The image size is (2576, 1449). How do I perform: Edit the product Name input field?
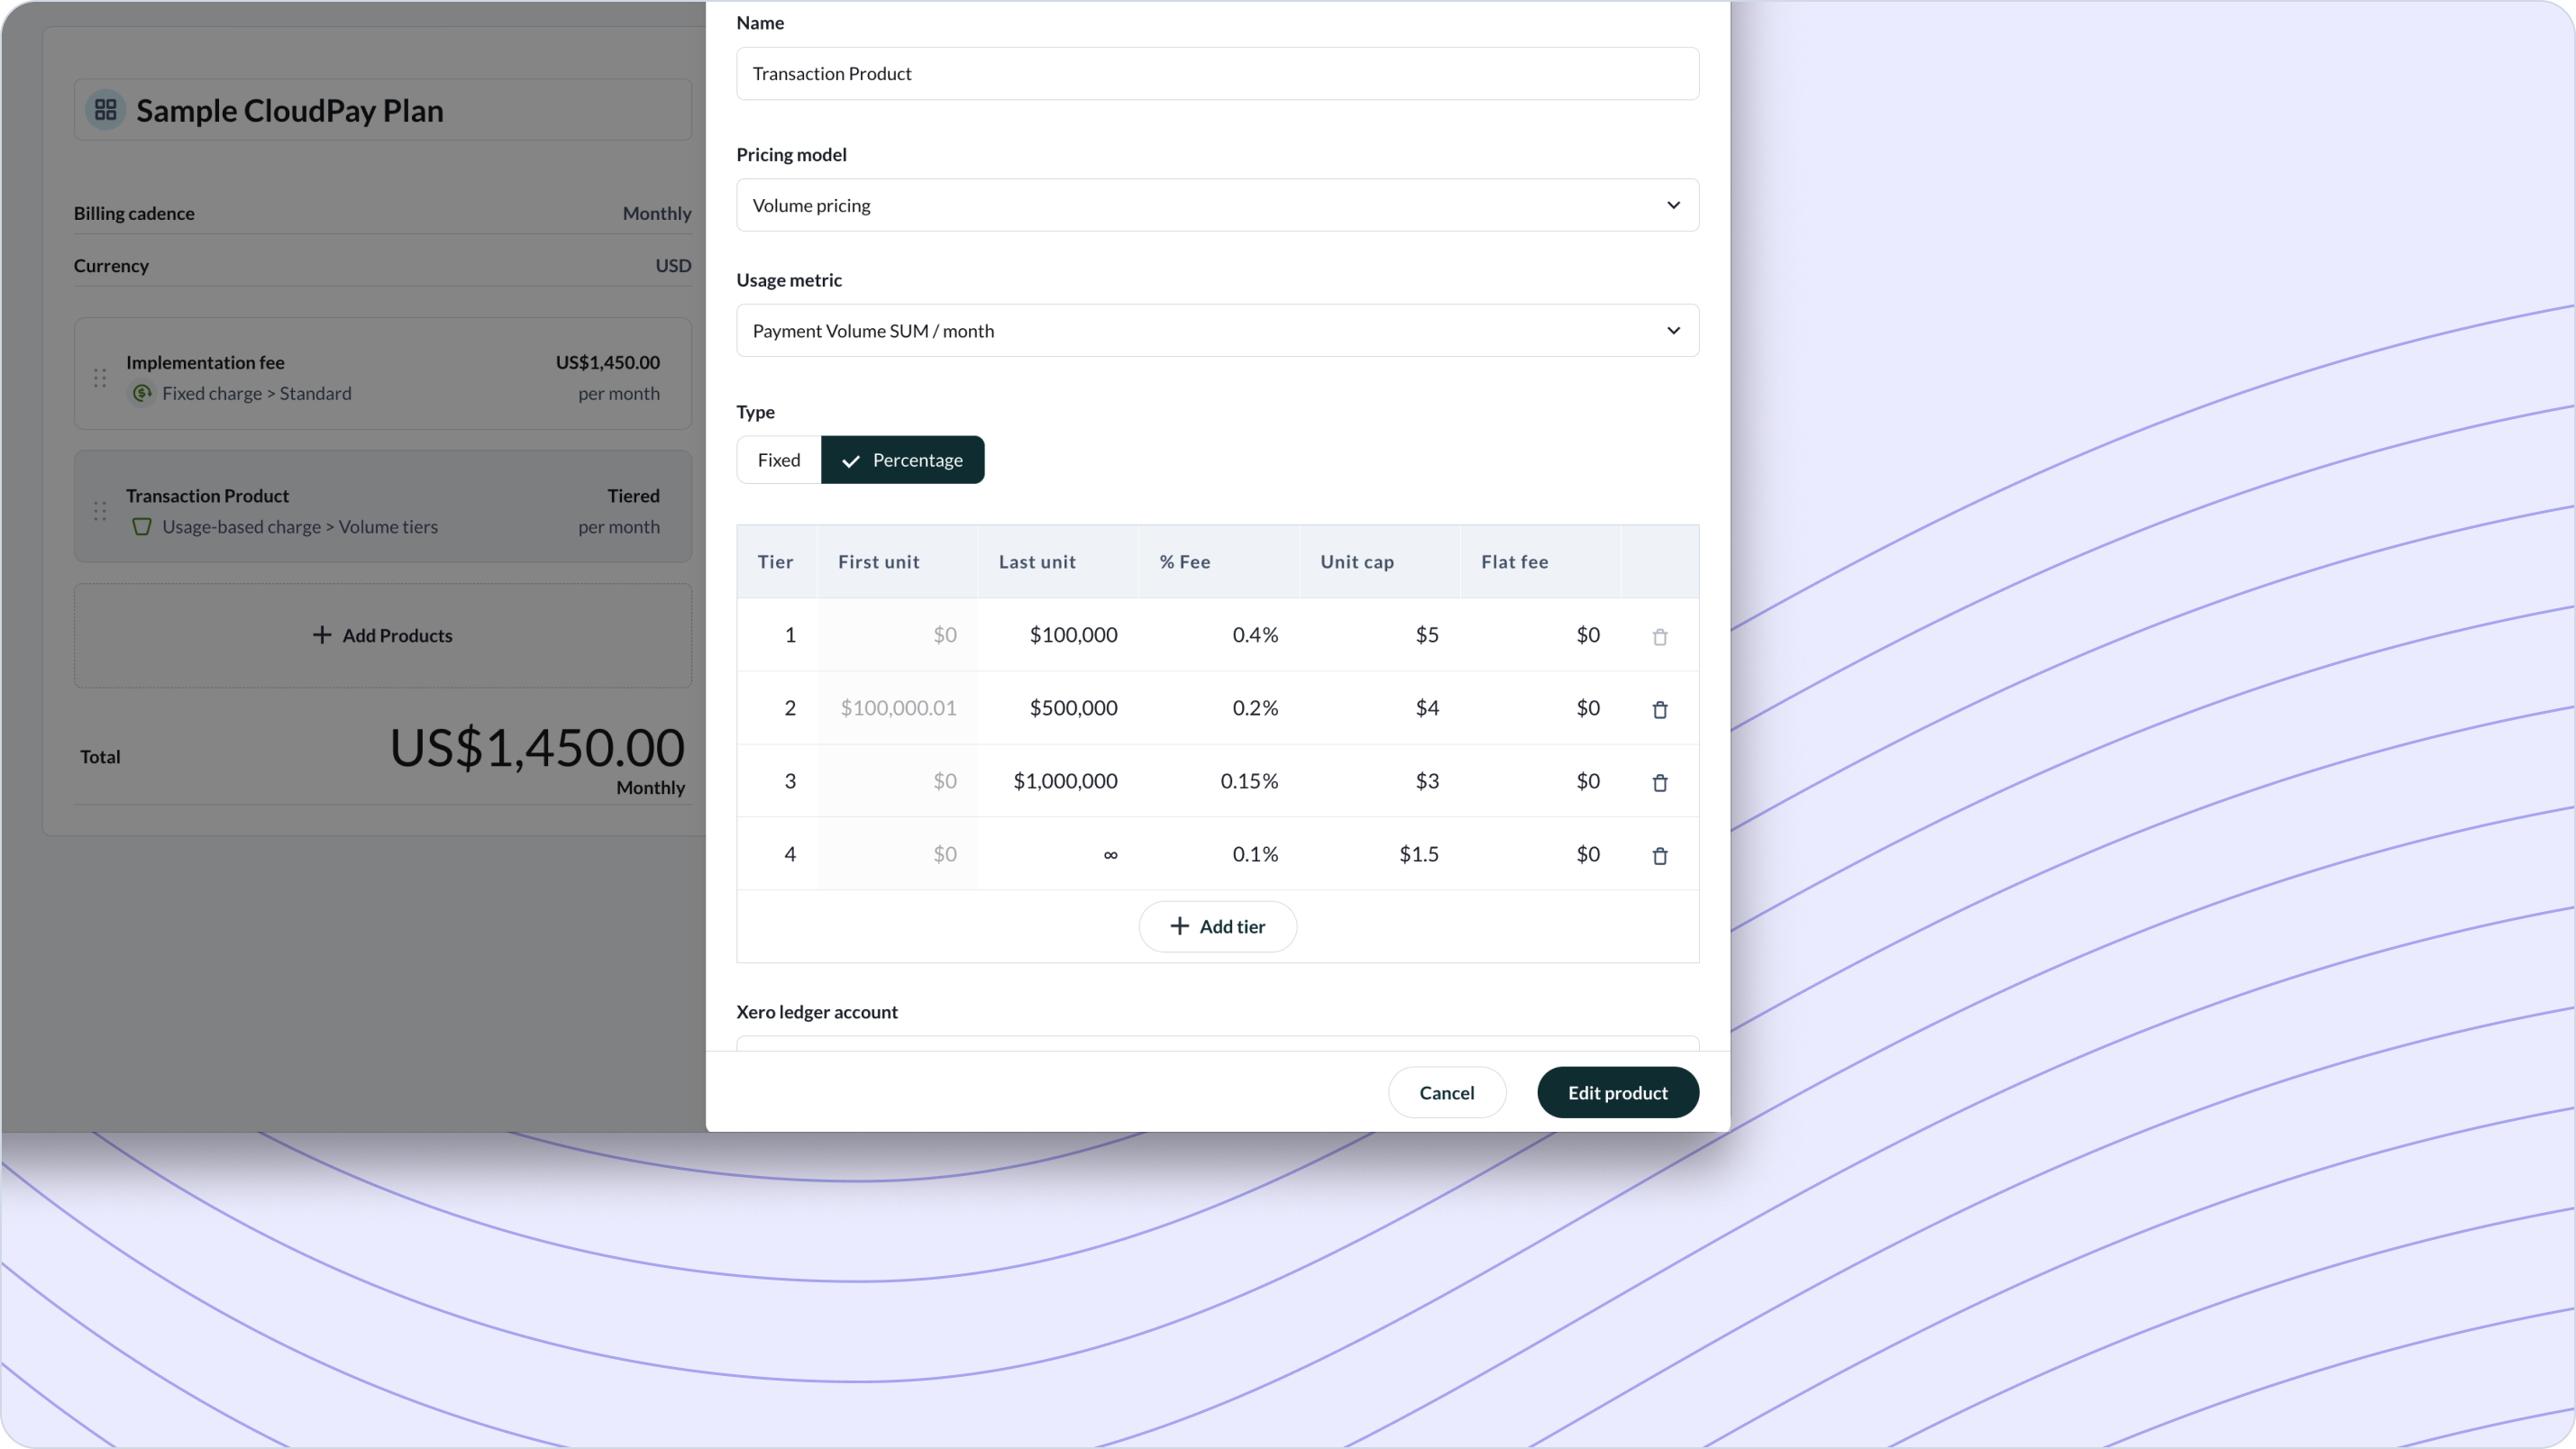1216,74
